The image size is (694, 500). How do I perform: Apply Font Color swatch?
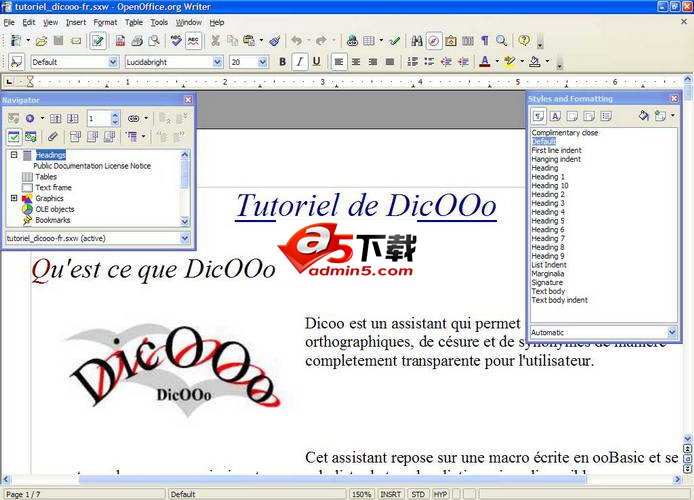click(x=485, y=62)
